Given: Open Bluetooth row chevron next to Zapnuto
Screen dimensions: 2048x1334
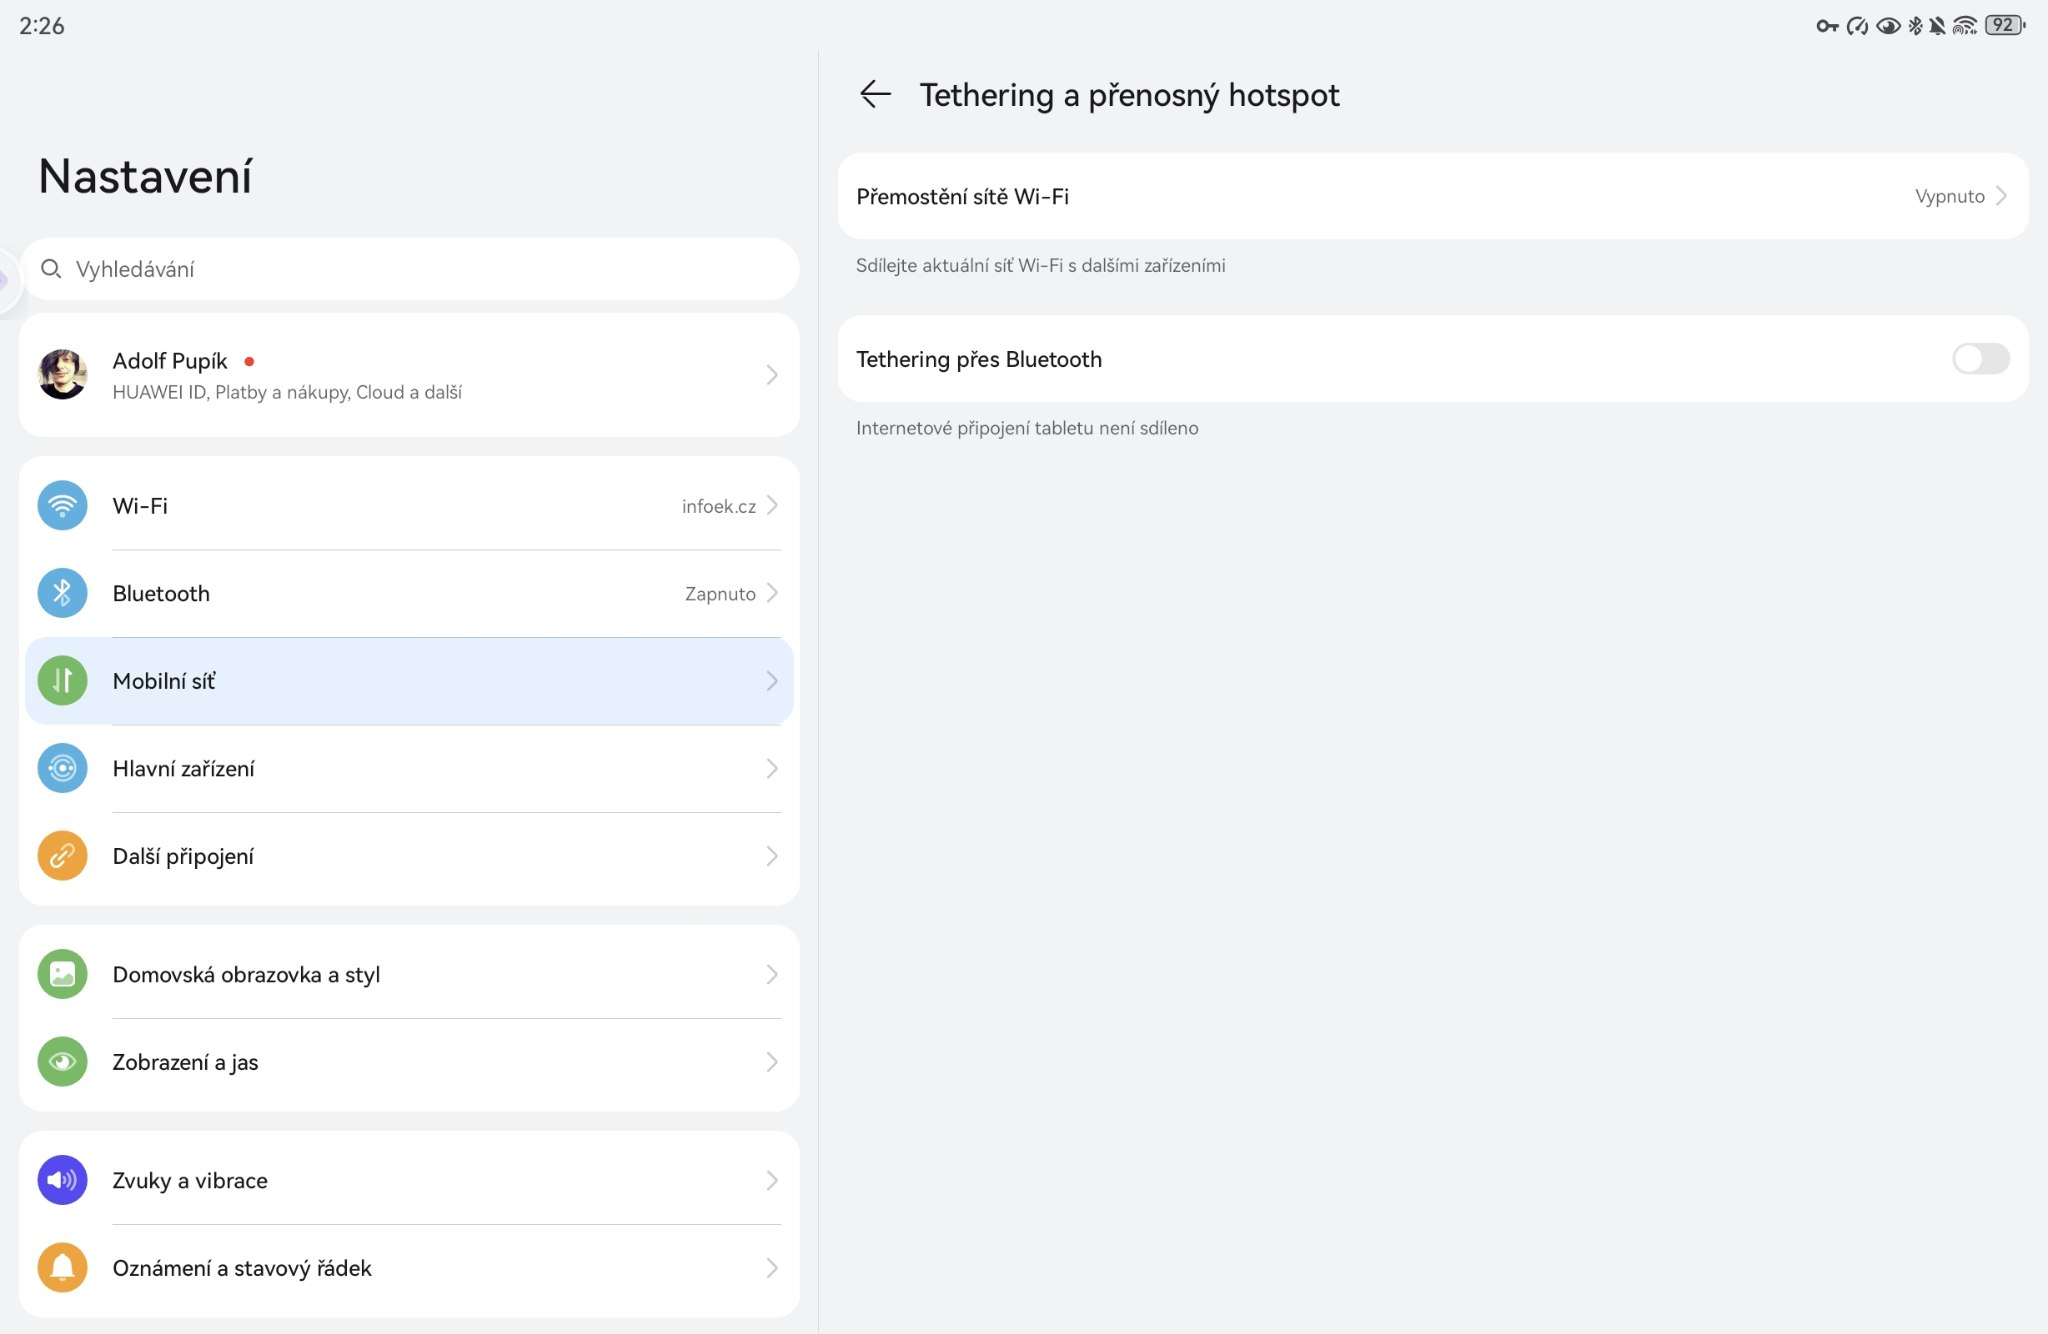Looking at the screenshot, I should (772, 593).
